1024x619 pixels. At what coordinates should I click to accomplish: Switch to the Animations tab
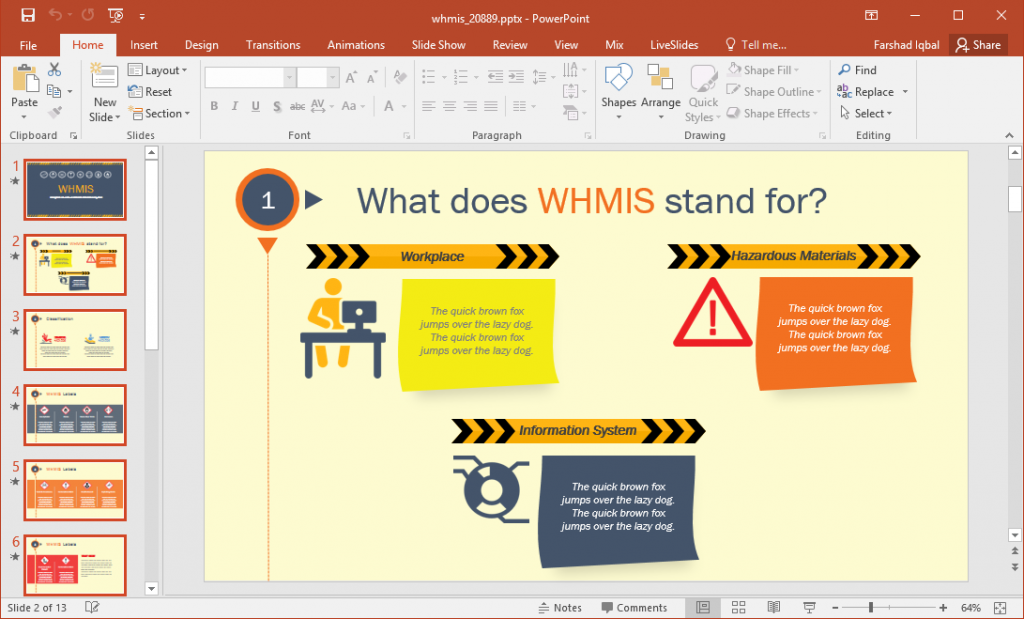(356, 44)
